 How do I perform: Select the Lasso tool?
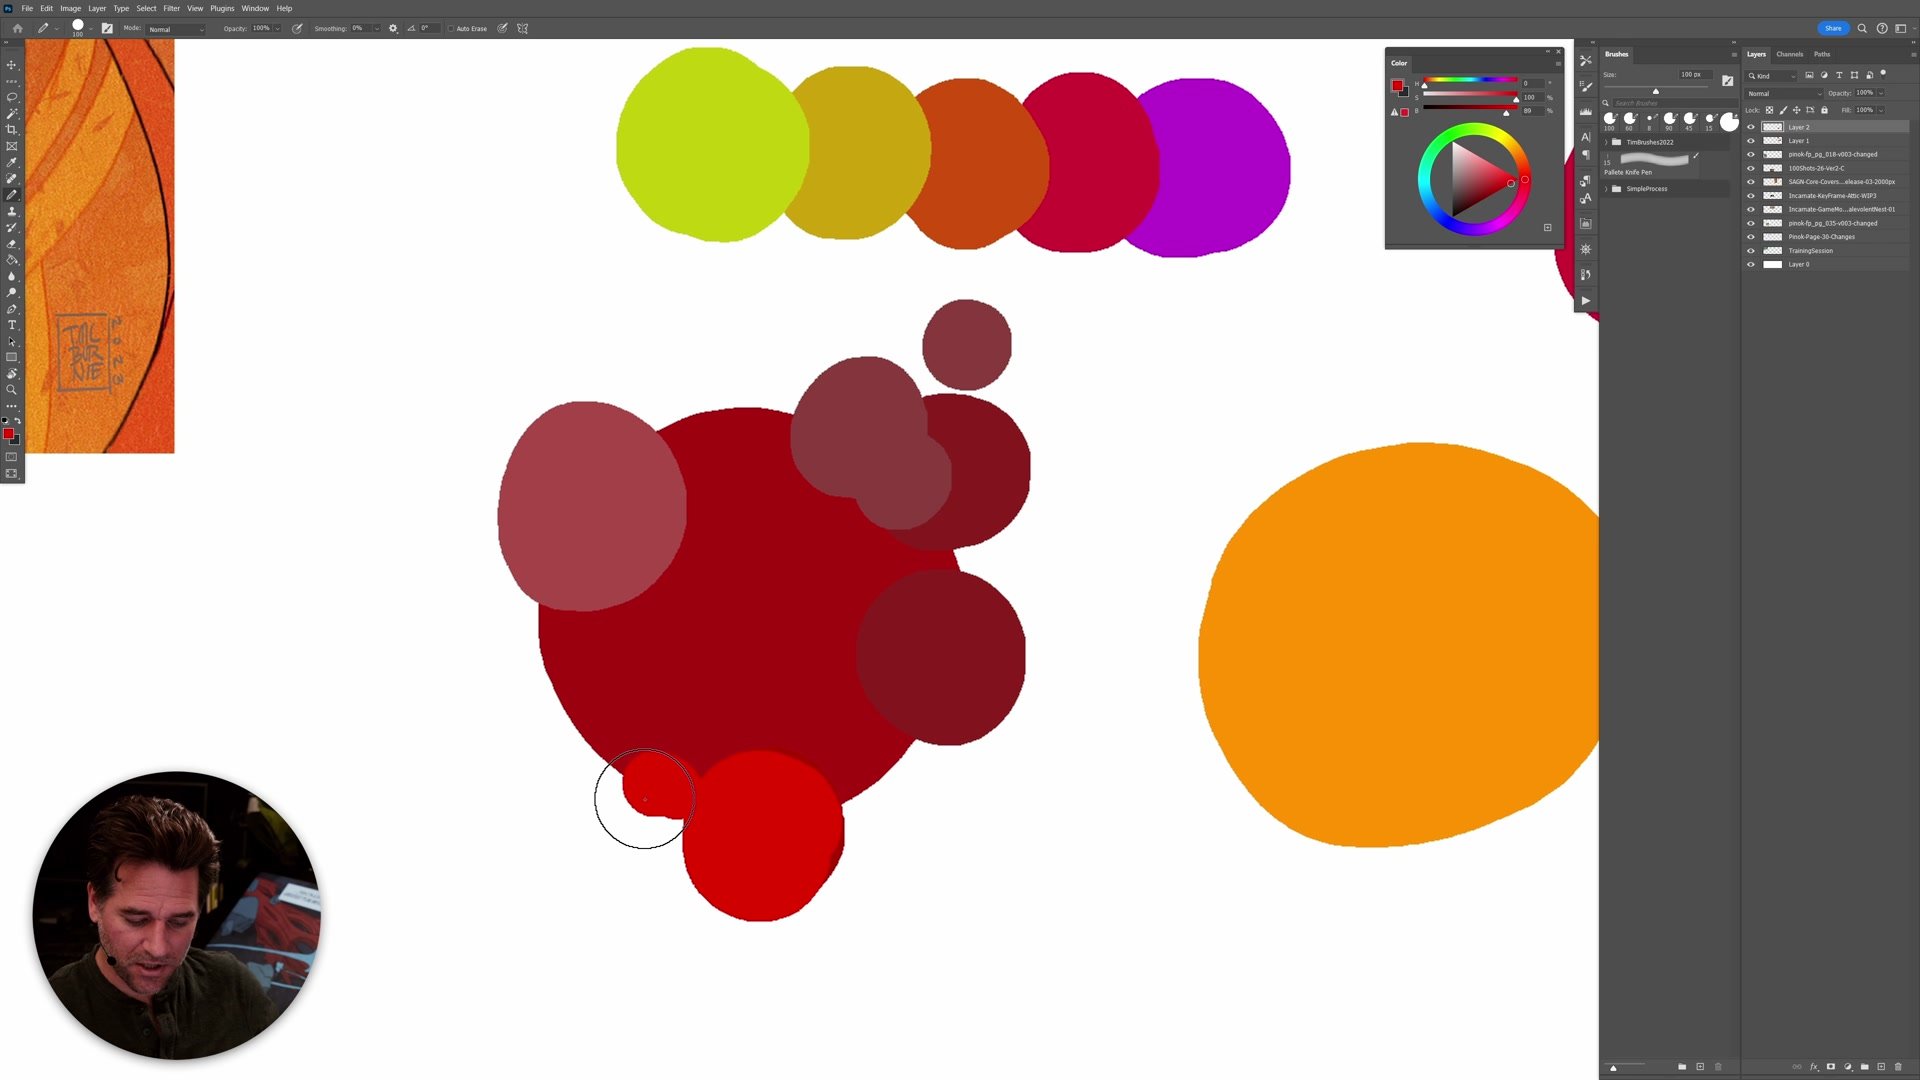(x=12, y=97)
